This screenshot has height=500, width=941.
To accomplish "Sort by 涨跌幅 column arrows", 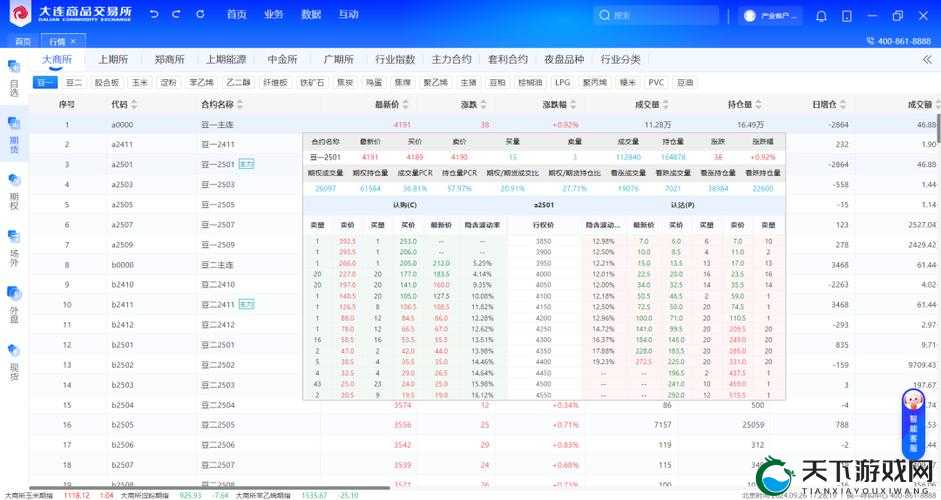I will pyautogui.click(x=573, y=104).
